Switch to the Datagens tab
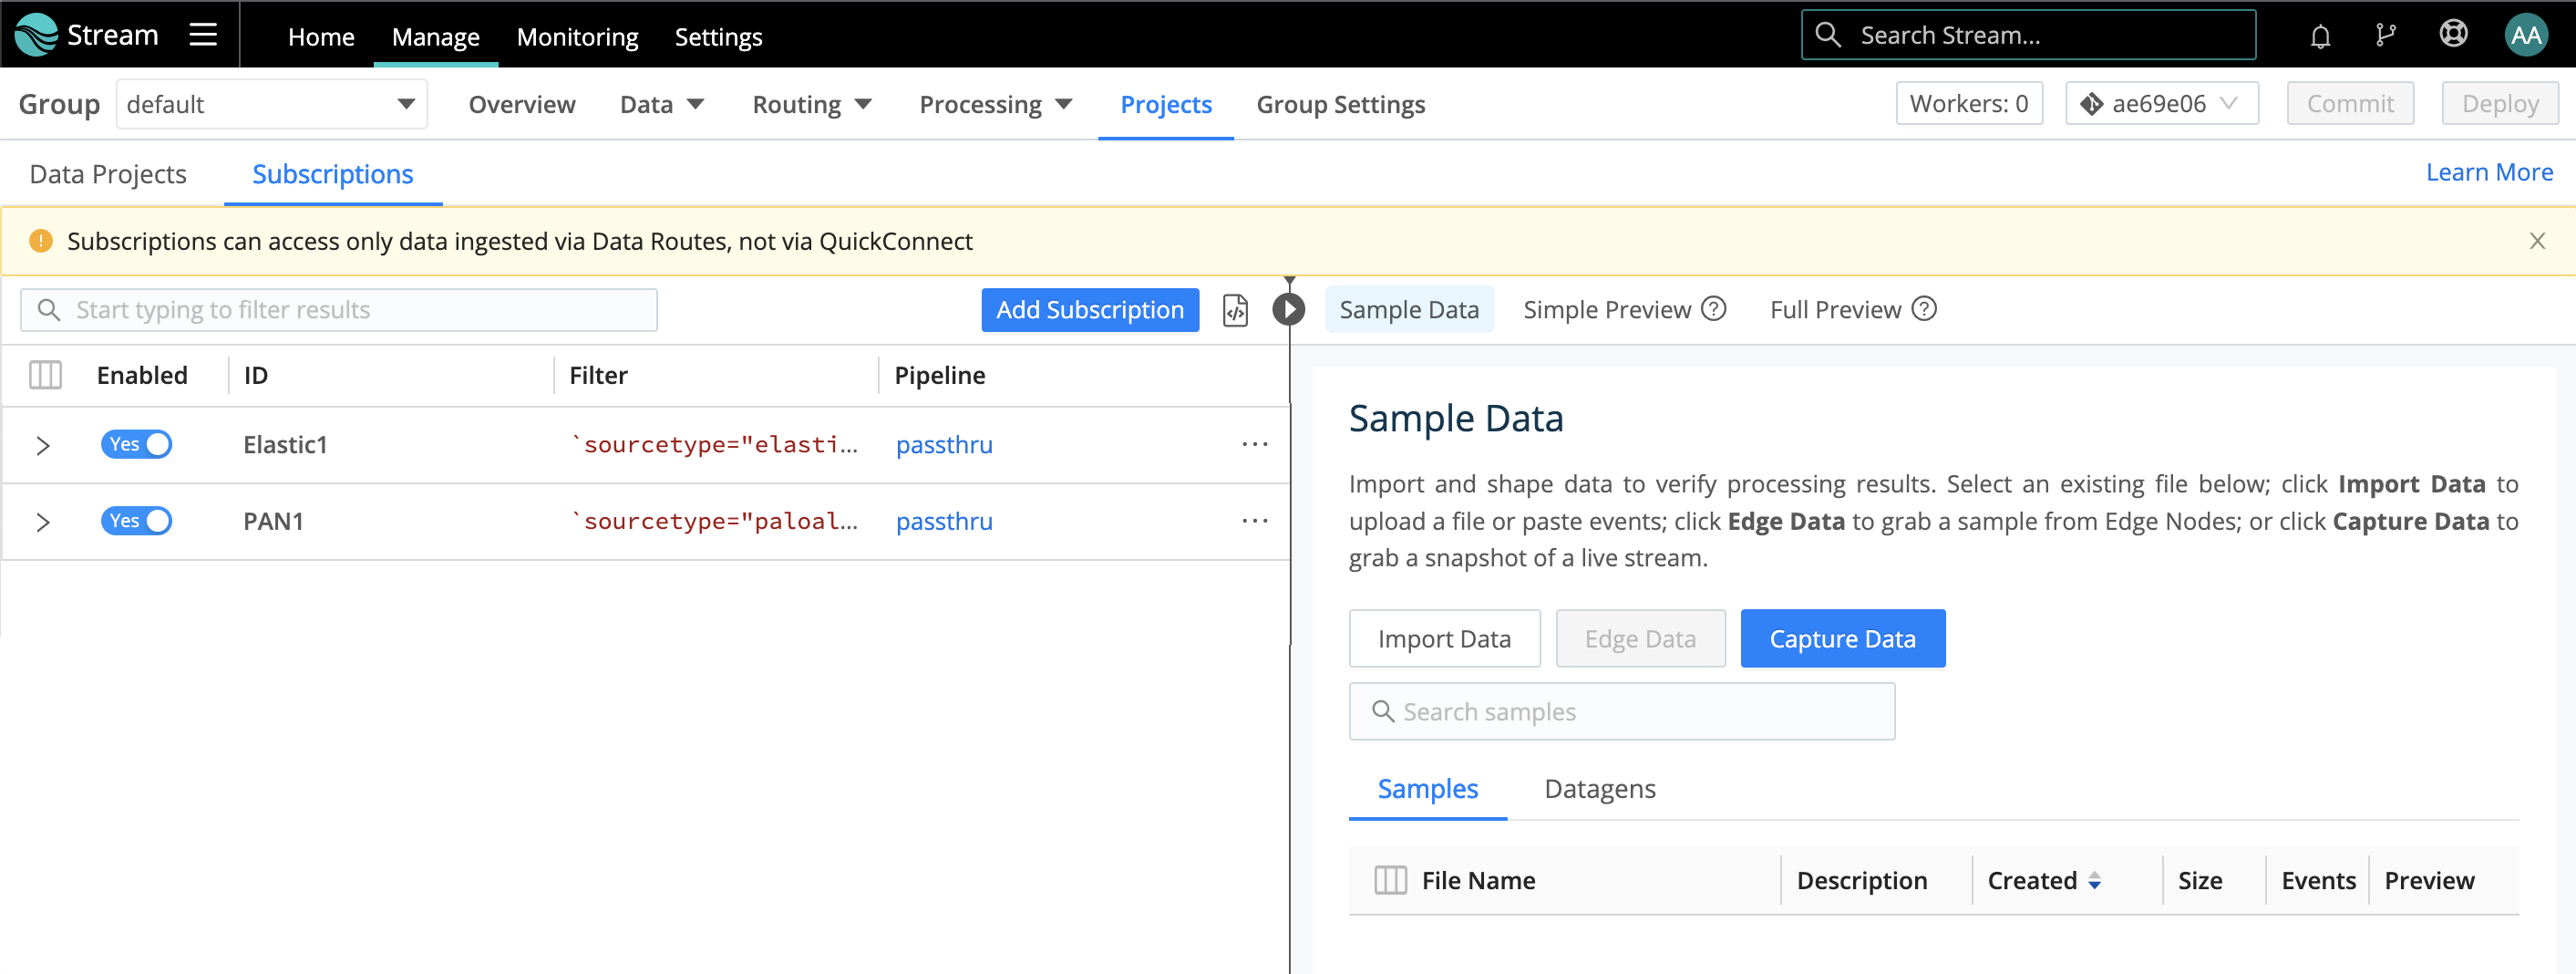2576x974 pixels. tap(1599, 789)
